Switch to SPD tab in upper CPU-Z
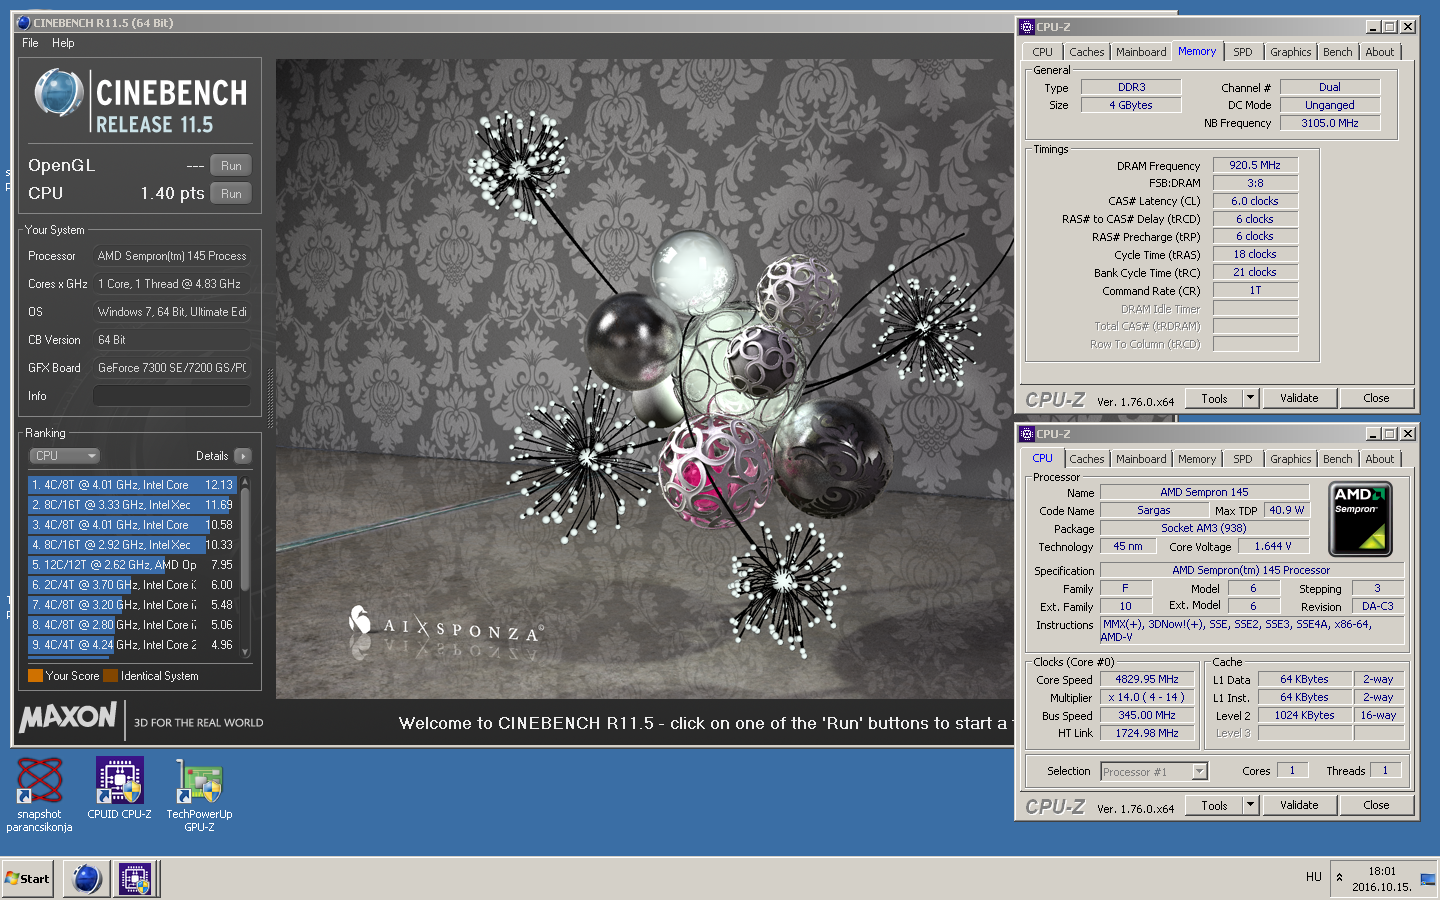Viewport: 1440px width, 900px height. coord(1243,52)
